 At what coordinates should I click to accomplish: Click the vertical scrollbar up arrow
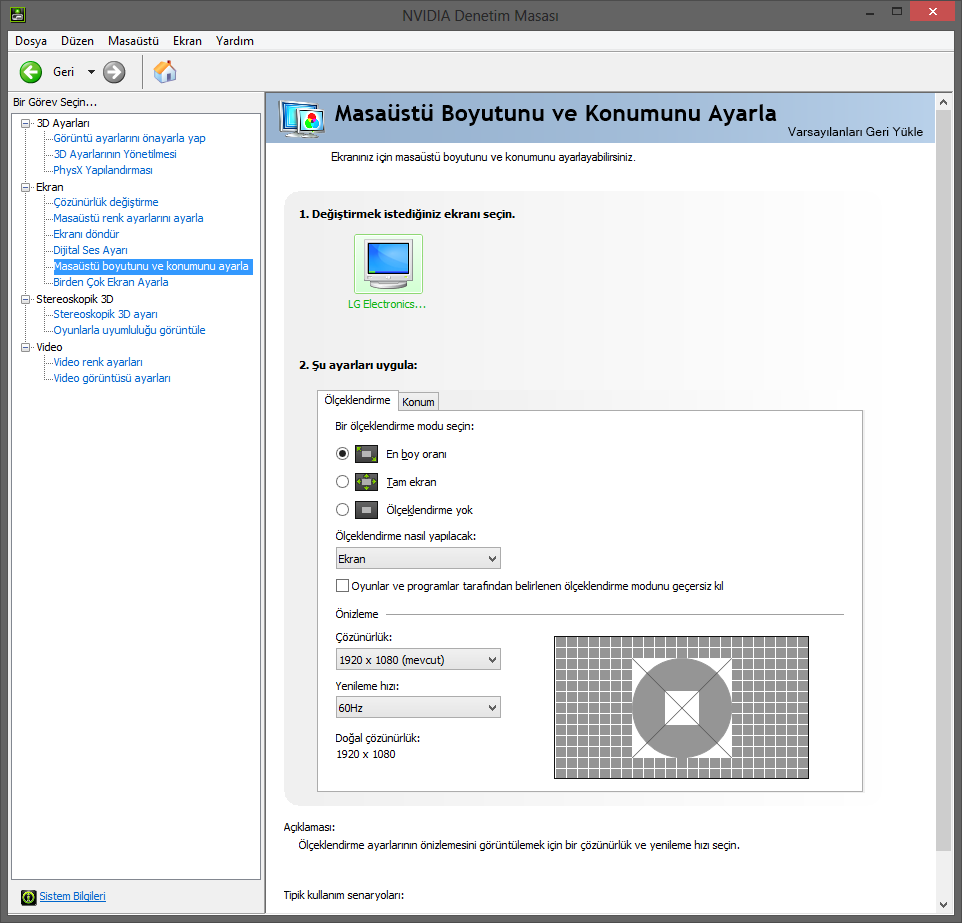(x=943, y=102)
